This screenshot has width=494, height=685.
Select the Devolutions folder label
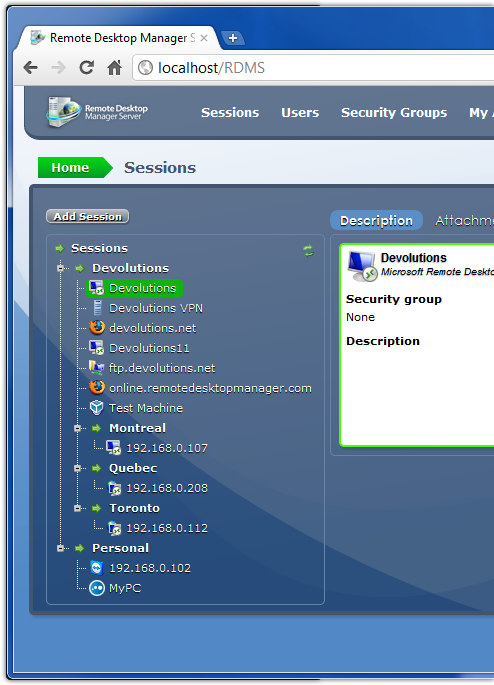(x=131, y=268)
